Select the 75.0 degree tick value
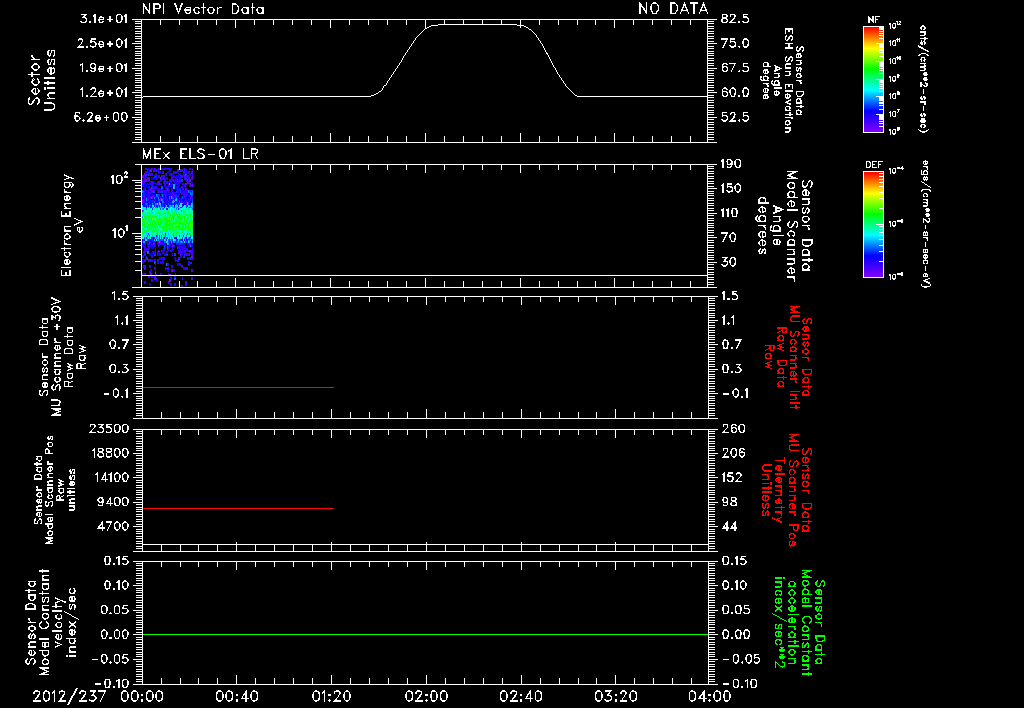The width and height of the screenshot is (1024, 708). pos(735,43)
